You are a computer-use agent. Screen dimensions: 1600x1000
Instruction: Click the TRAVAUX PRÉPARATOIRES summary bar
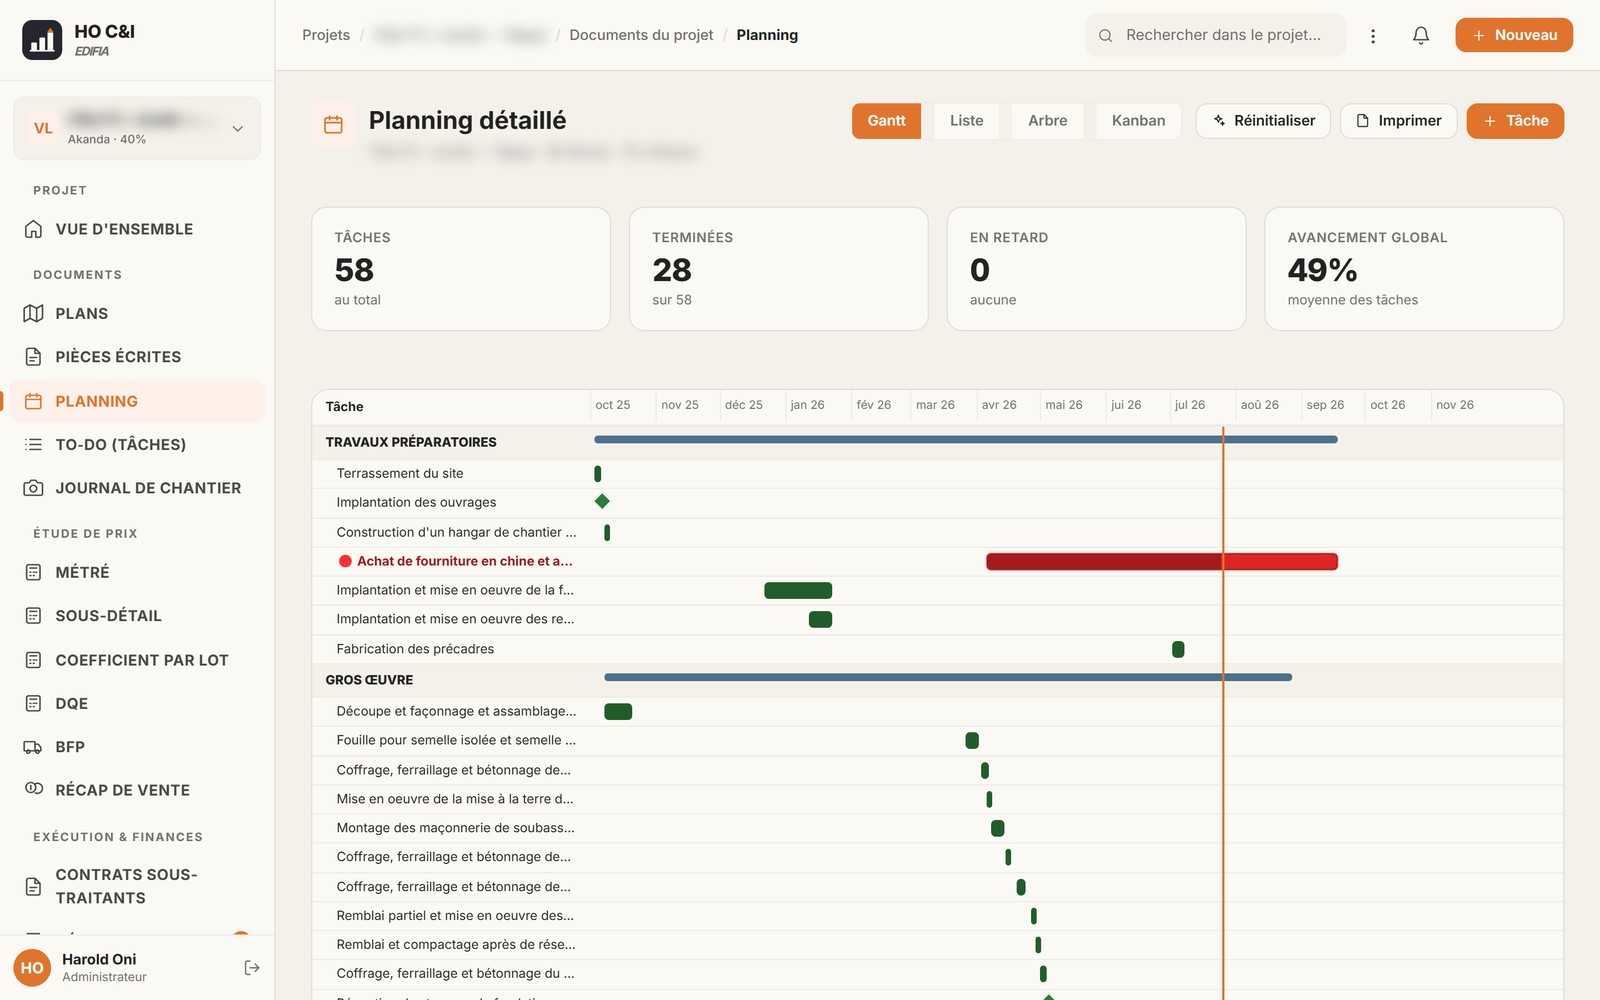click(x=966, y=439)
